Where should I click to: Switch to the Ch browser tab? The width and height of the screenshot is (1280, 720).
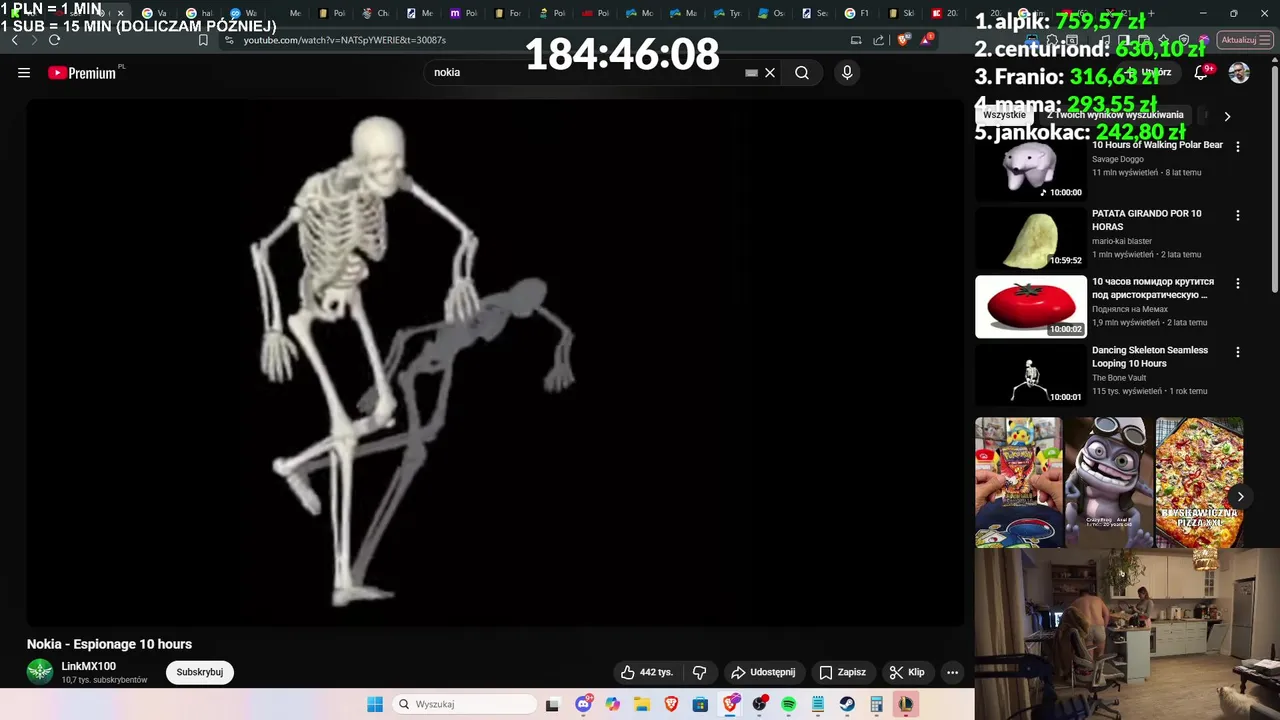tap(375, 13)
